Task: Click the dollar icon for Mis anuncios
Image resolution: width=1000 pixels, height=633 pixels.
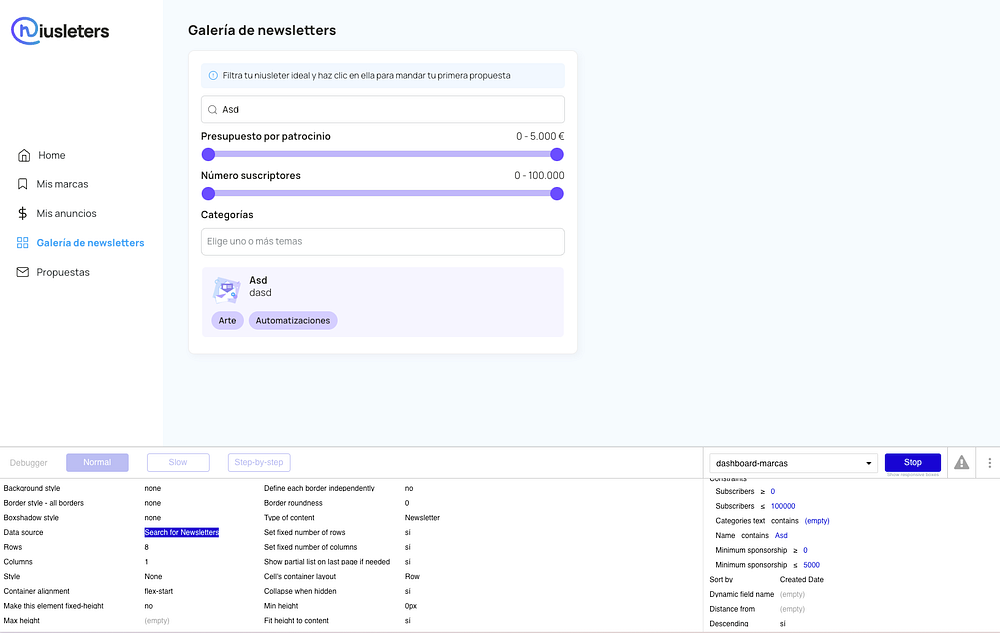Action: (23, 213)
